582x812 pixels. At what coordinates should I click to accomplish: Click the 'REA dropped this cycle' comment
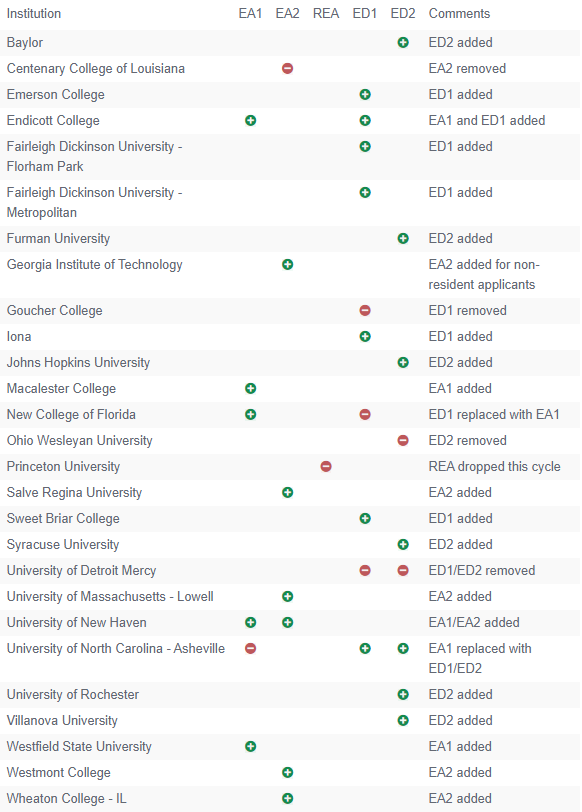[494, 467]
